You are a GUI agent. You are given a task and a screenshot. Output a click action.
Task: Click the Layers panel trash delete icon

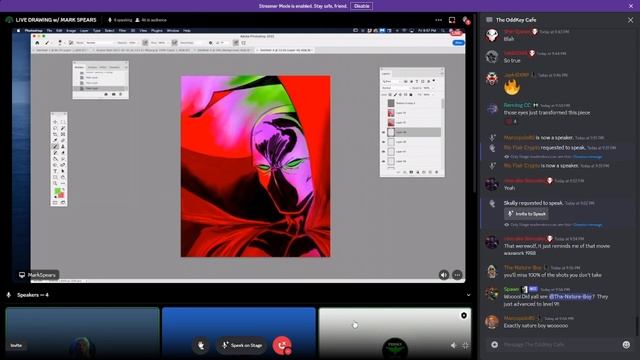tap(437, 172)
